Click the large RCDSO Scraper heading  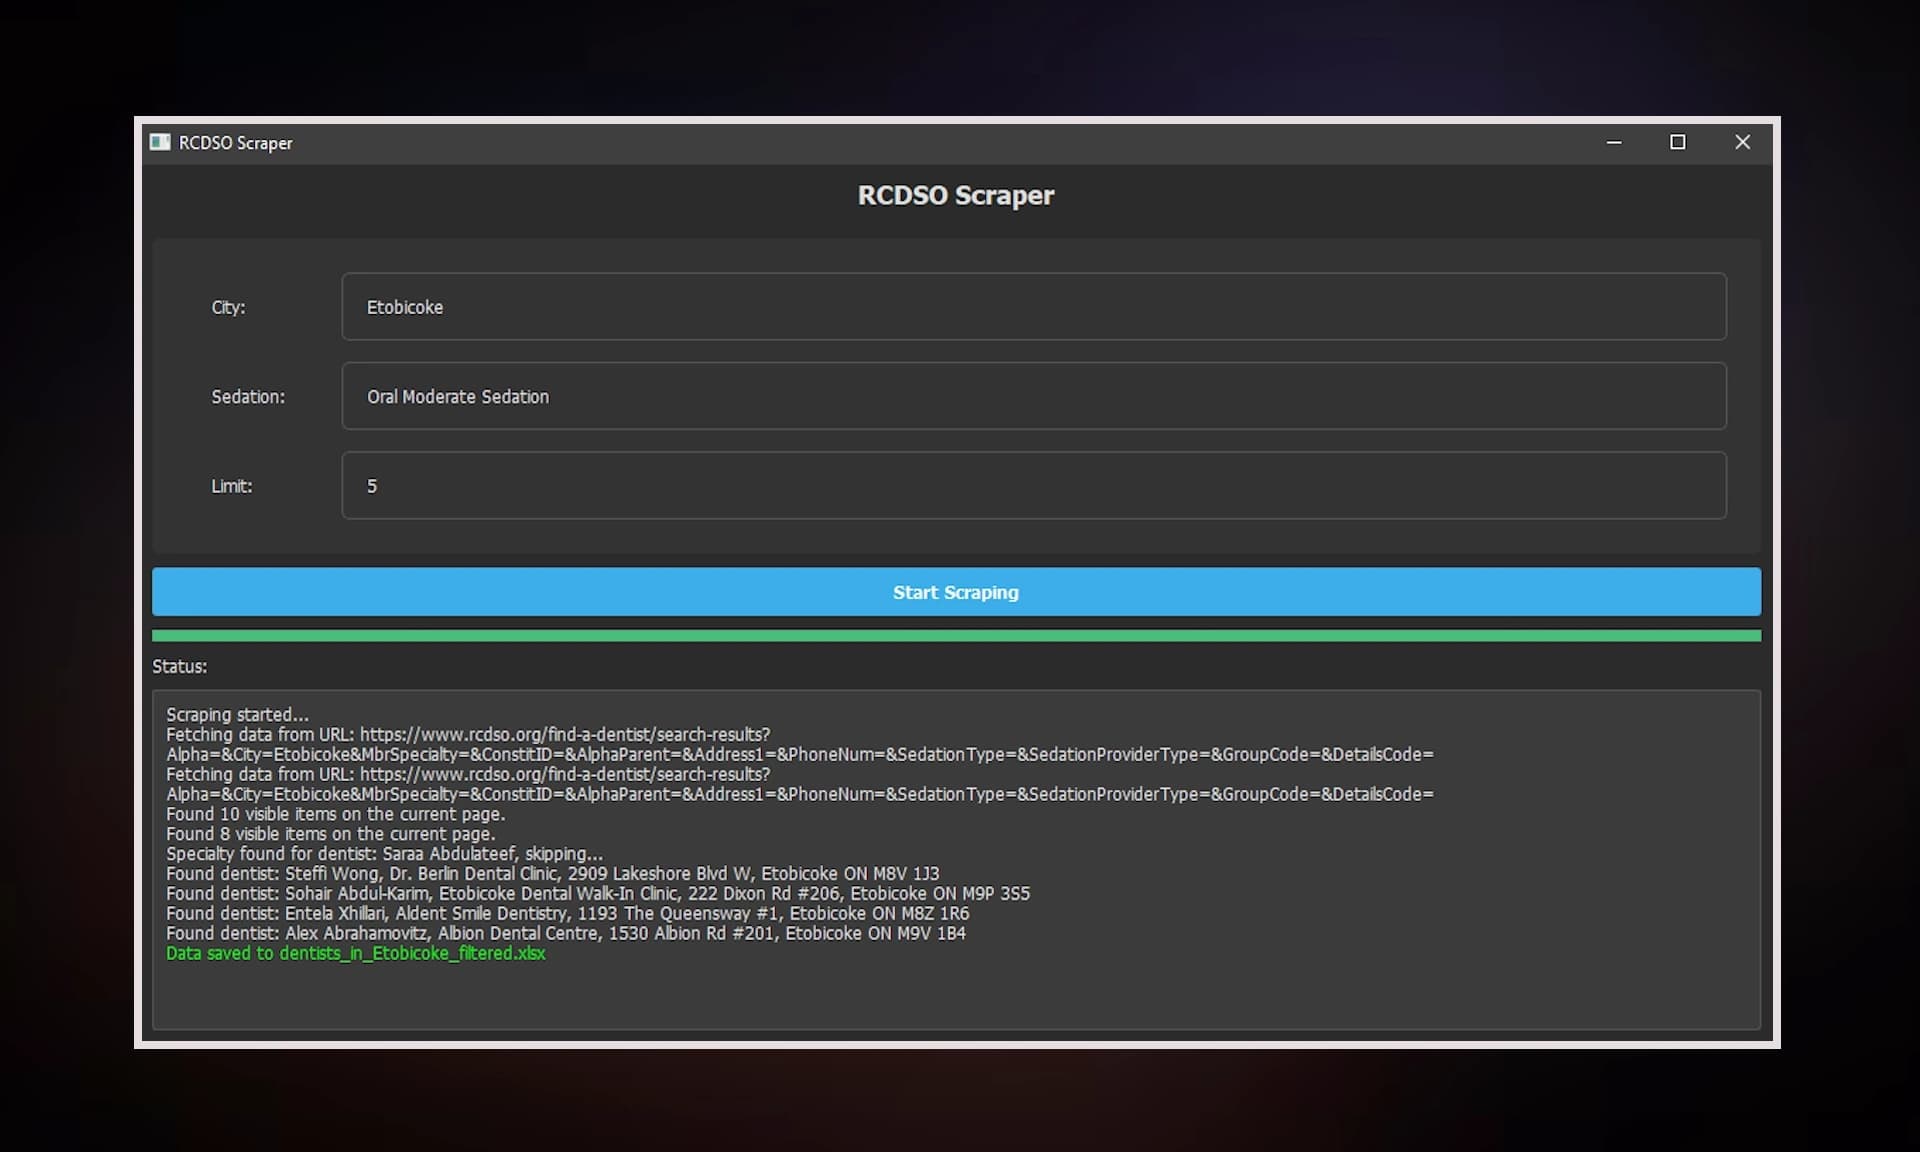pyautogui.click(x=956, y=195)
